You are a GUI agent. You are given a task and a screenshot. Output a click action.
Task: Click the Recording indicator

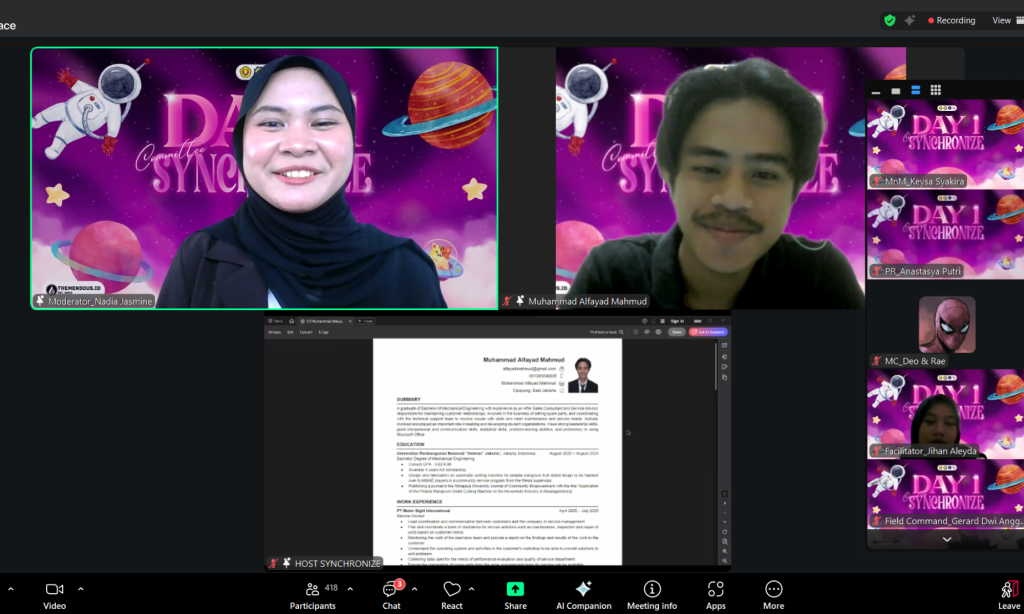[x=952, y=20]
